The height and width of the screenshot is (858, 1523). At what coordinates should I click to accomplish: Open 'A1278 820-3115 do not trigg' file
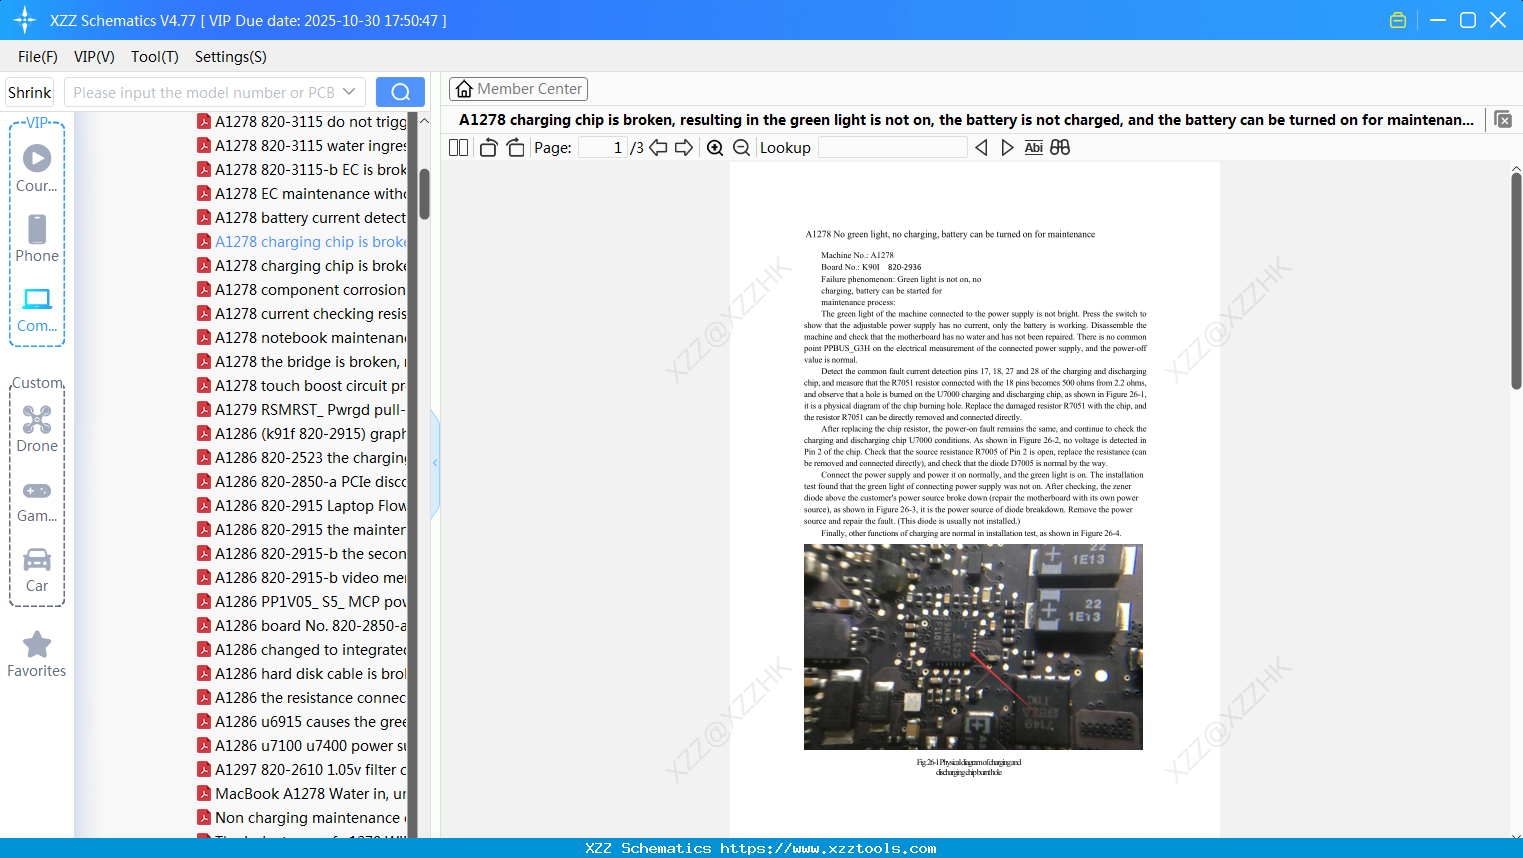coord(302,121)
